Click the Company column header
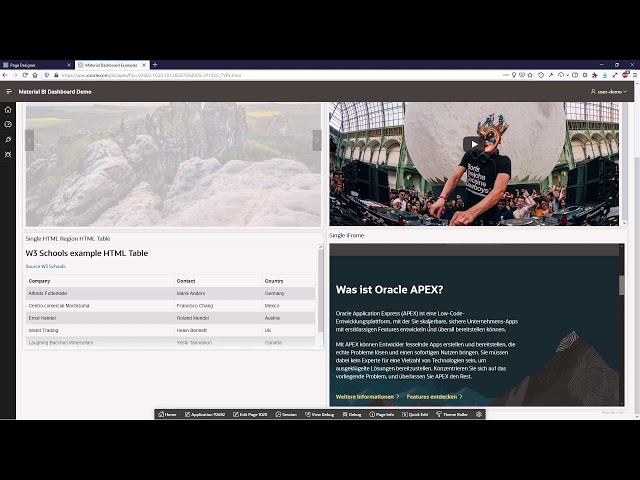640x480 pixels. [x=39, y=281]
